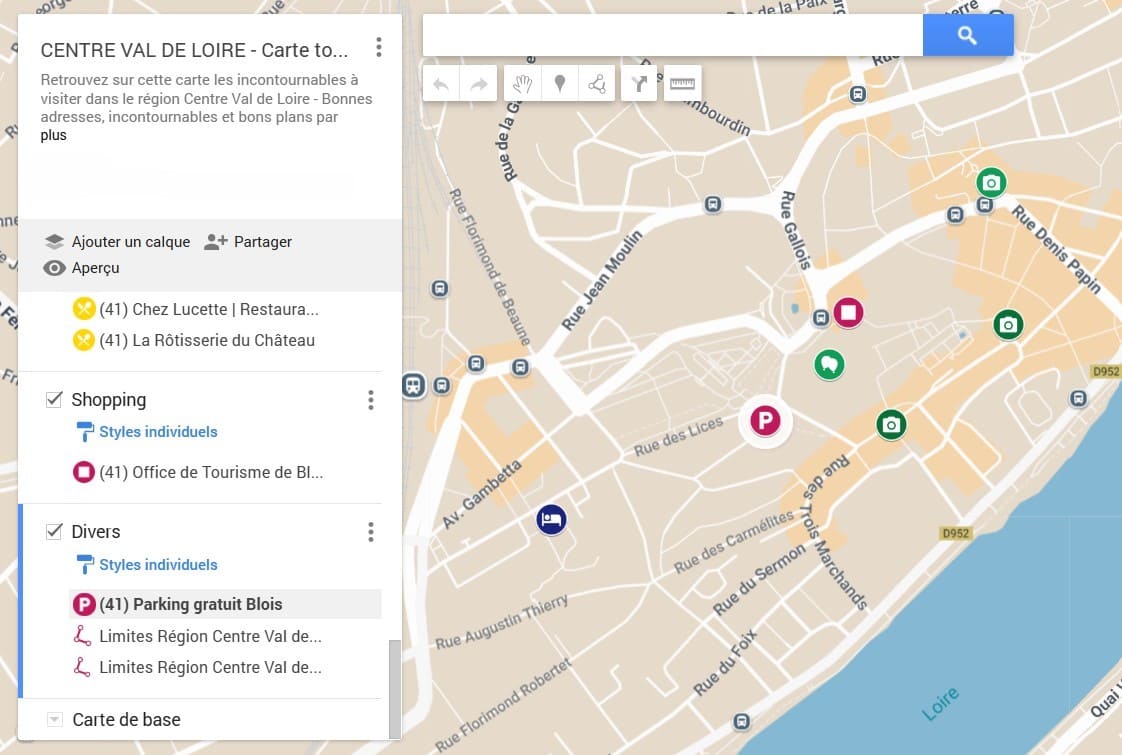
Task: Click bus stop icon near Rue Jean Moulin top
Action: click(713, 205)
